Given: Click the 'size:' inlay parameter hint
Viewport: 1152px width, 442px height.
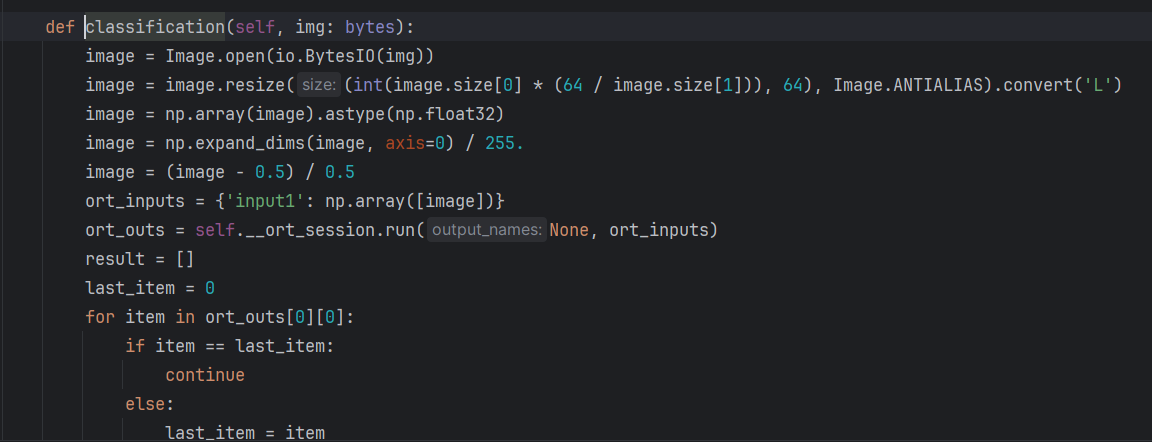Looking at the screenshot, I should tap(319, 86).
